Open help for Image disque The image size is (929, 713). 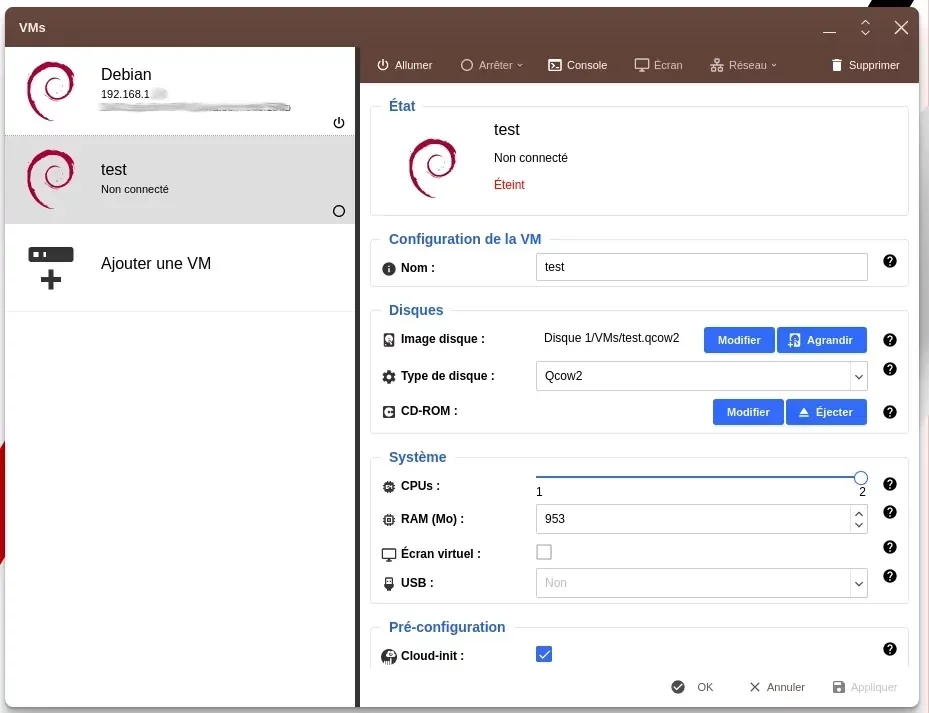click(x=889, y=340)
